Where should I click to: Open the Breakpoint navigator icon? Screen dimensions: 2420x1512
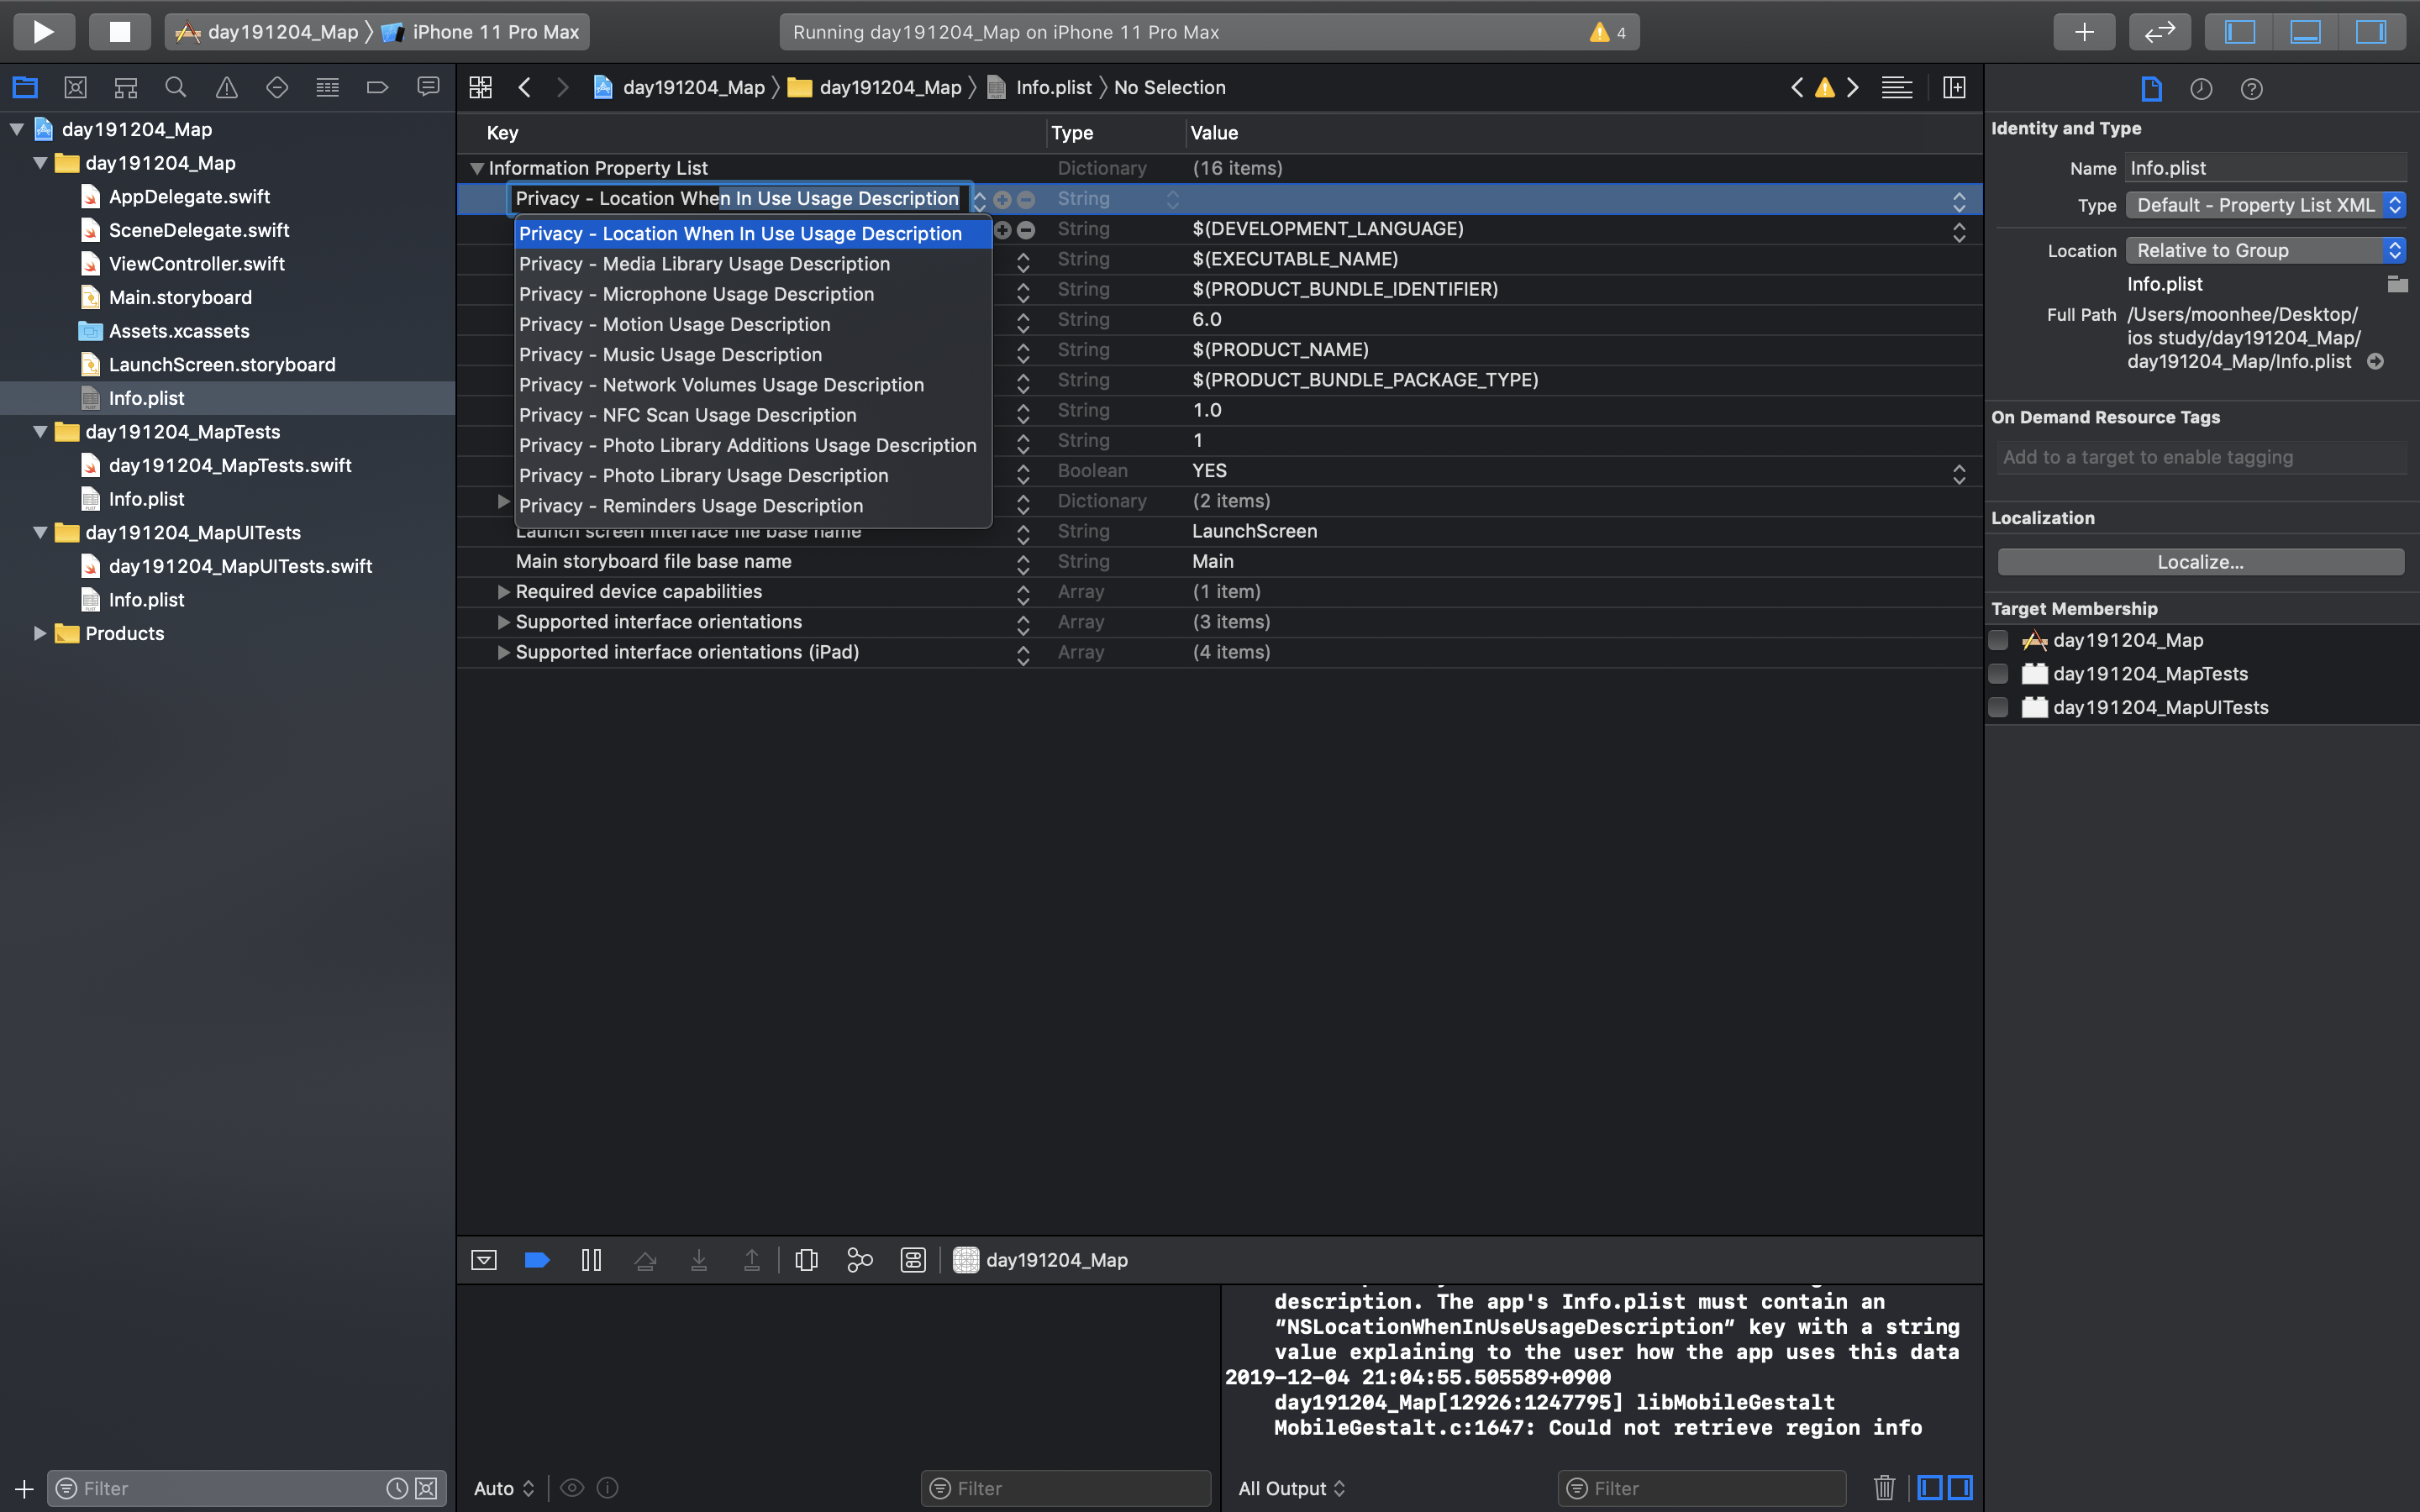click(377, 88)
